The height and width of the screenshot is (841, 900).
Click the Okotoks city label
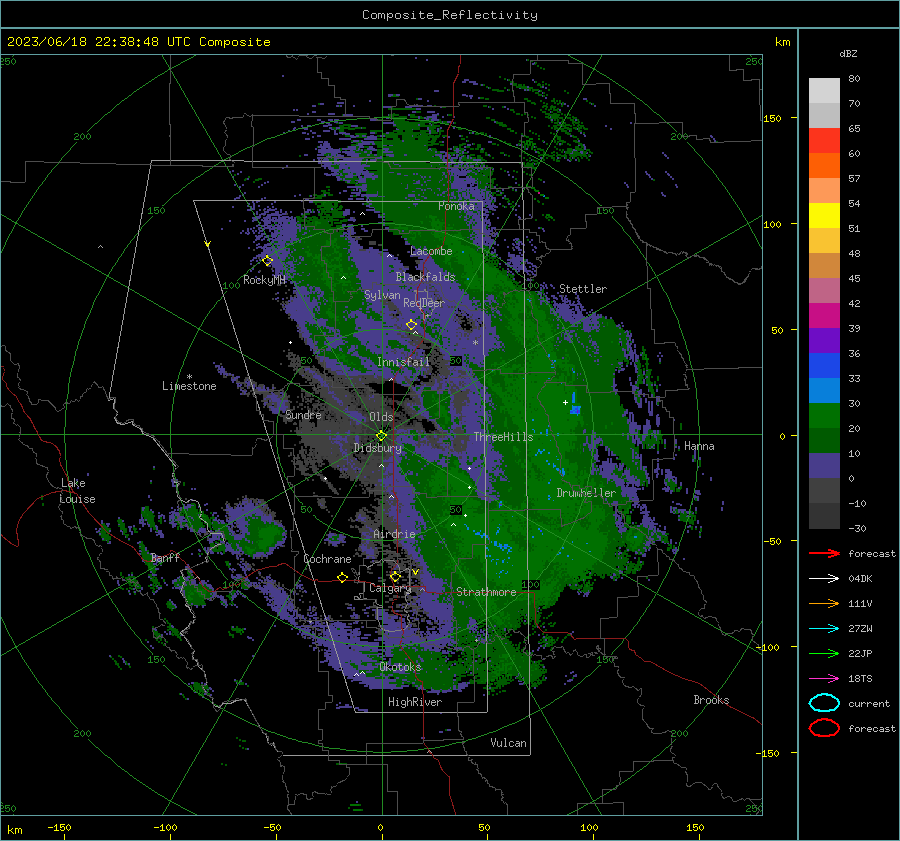point(401,667)
